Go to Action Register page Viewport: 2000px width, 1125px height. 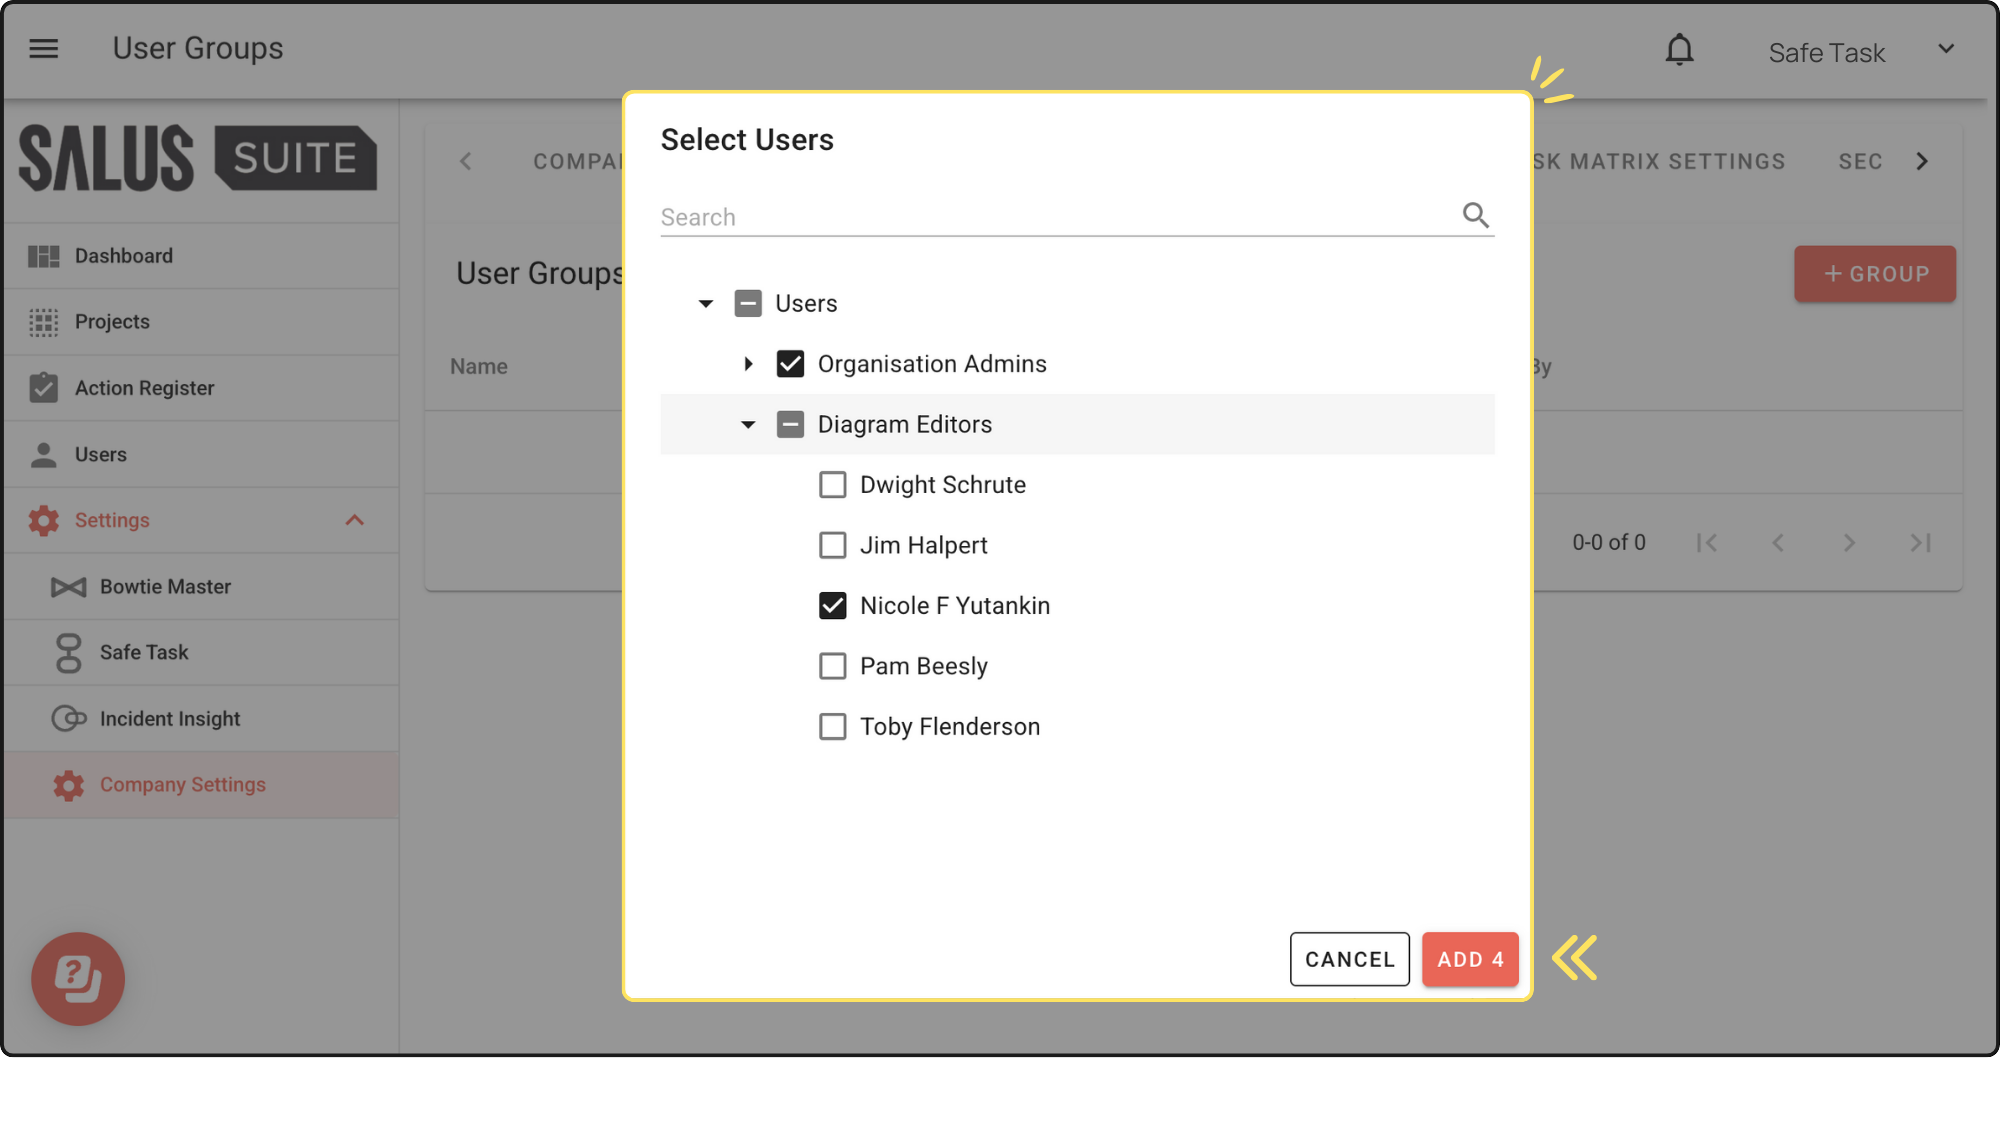pyautogui.click(x=144, y=388)
